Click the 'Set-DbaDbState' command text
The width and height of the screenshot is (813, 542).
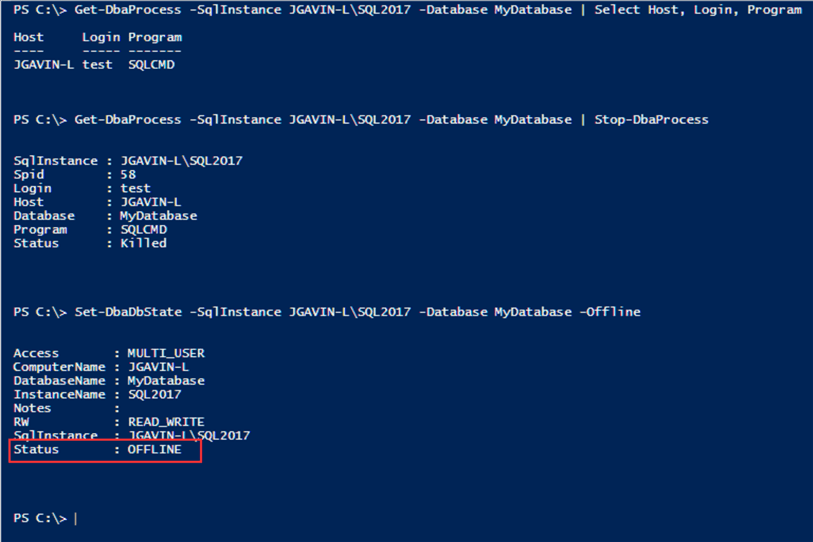tap(128, 312)
